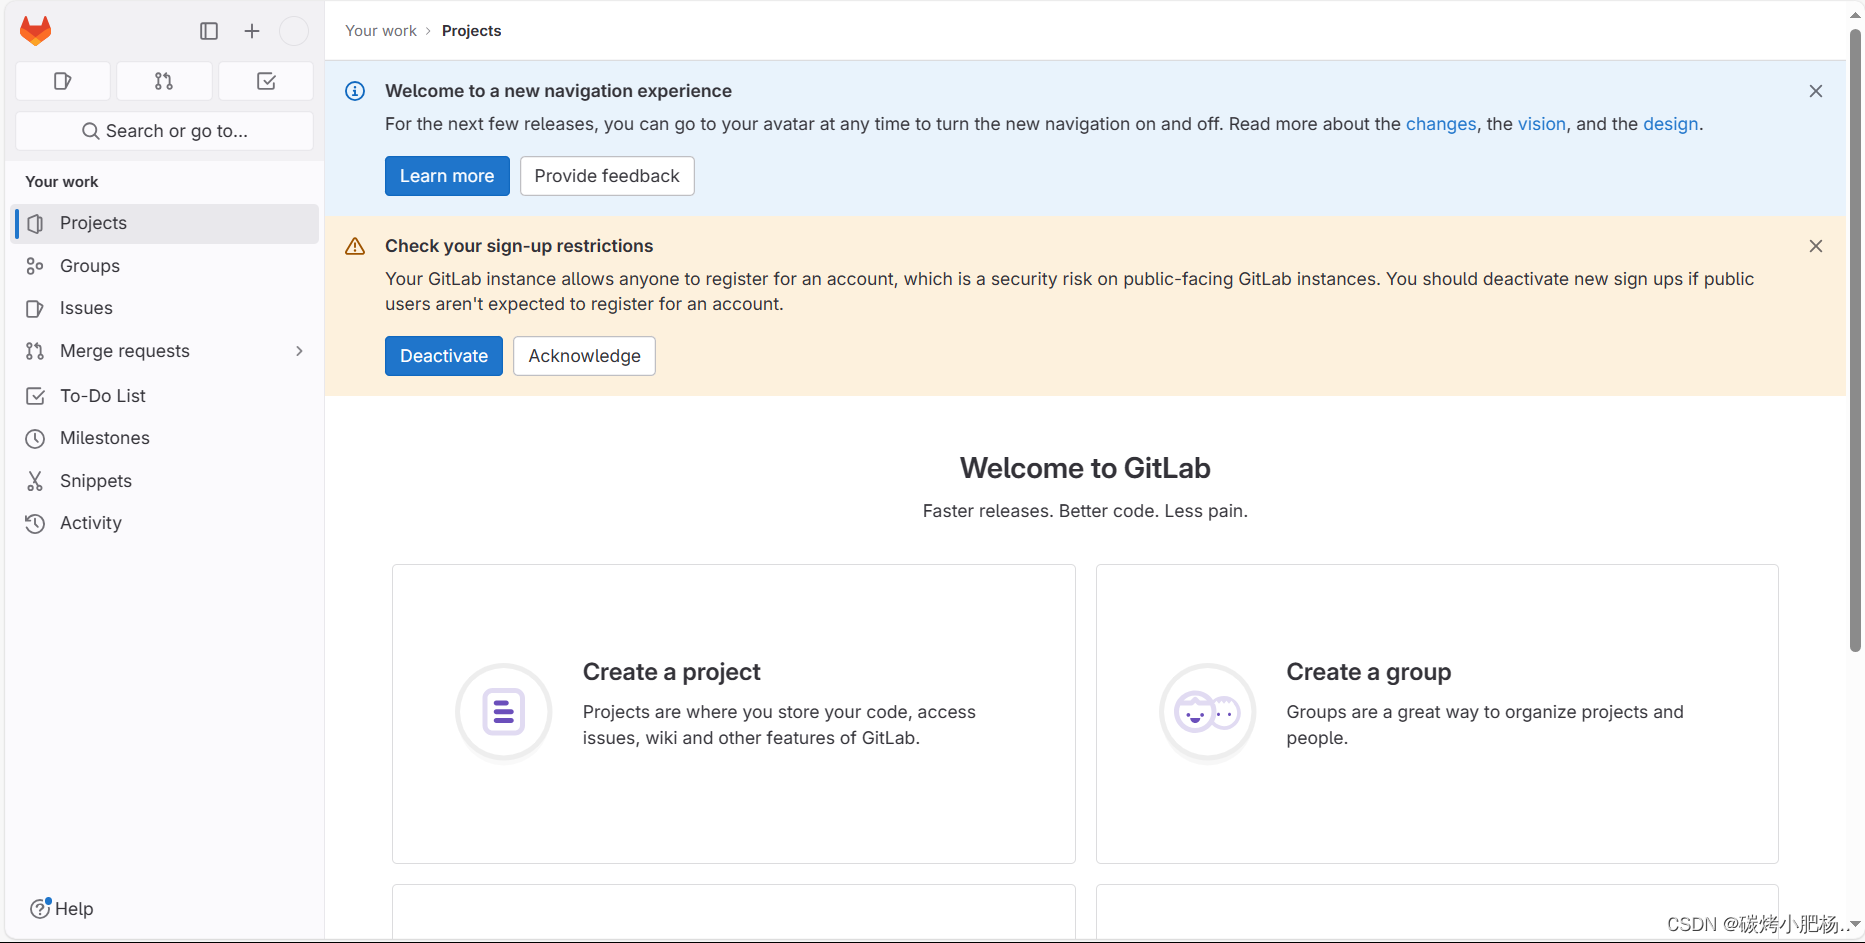Click the Groups sidebar icon
The image size is (1865, 943).
tap(35, 266)
